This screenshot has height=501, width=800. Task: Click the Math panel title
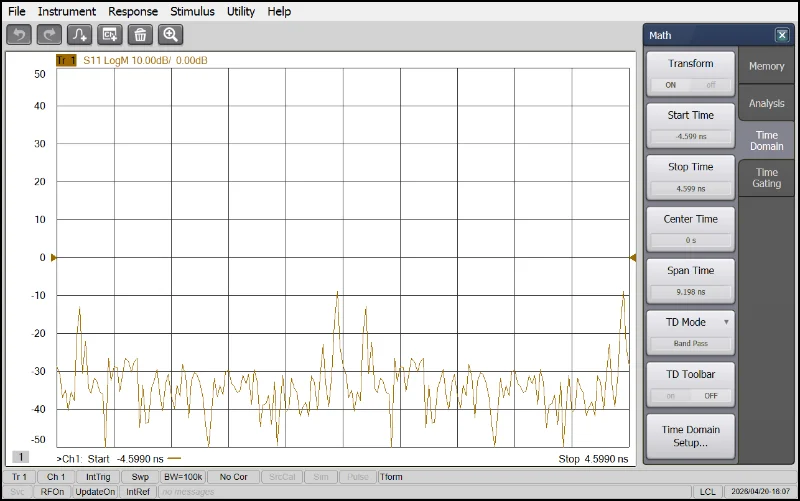click(660, 35)
